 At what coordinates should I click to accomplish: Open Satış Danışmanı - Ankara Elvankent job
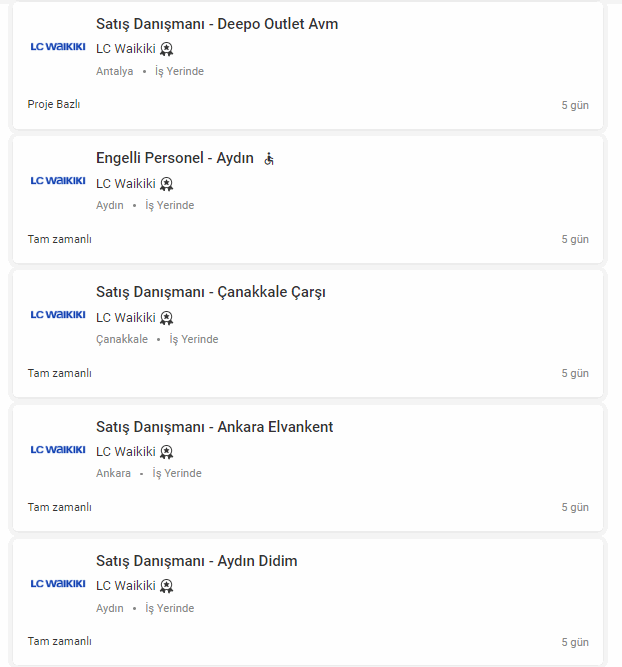pos(215,427)
